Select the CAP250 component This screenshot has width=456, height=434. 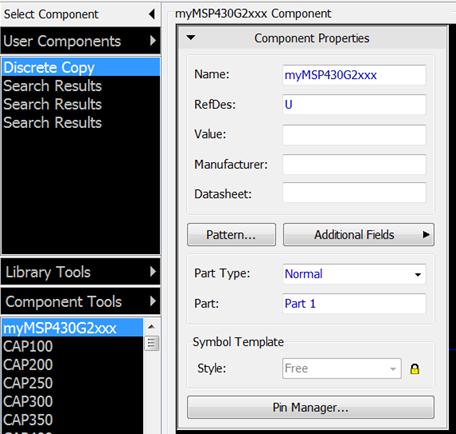click(x=73, y=383)
